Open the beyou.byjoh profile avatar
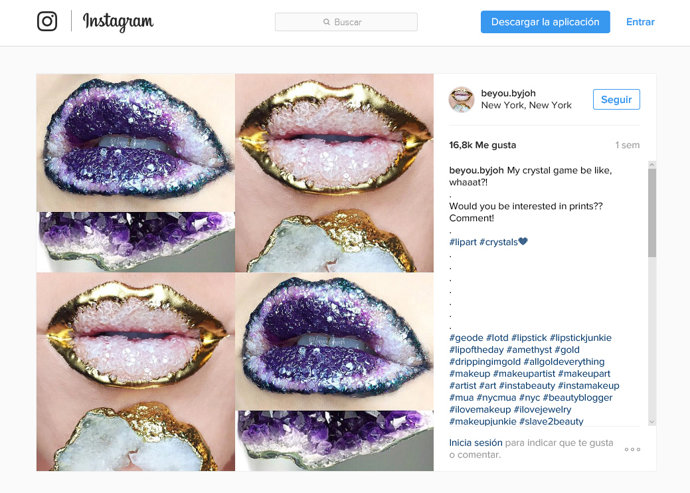 461,98
